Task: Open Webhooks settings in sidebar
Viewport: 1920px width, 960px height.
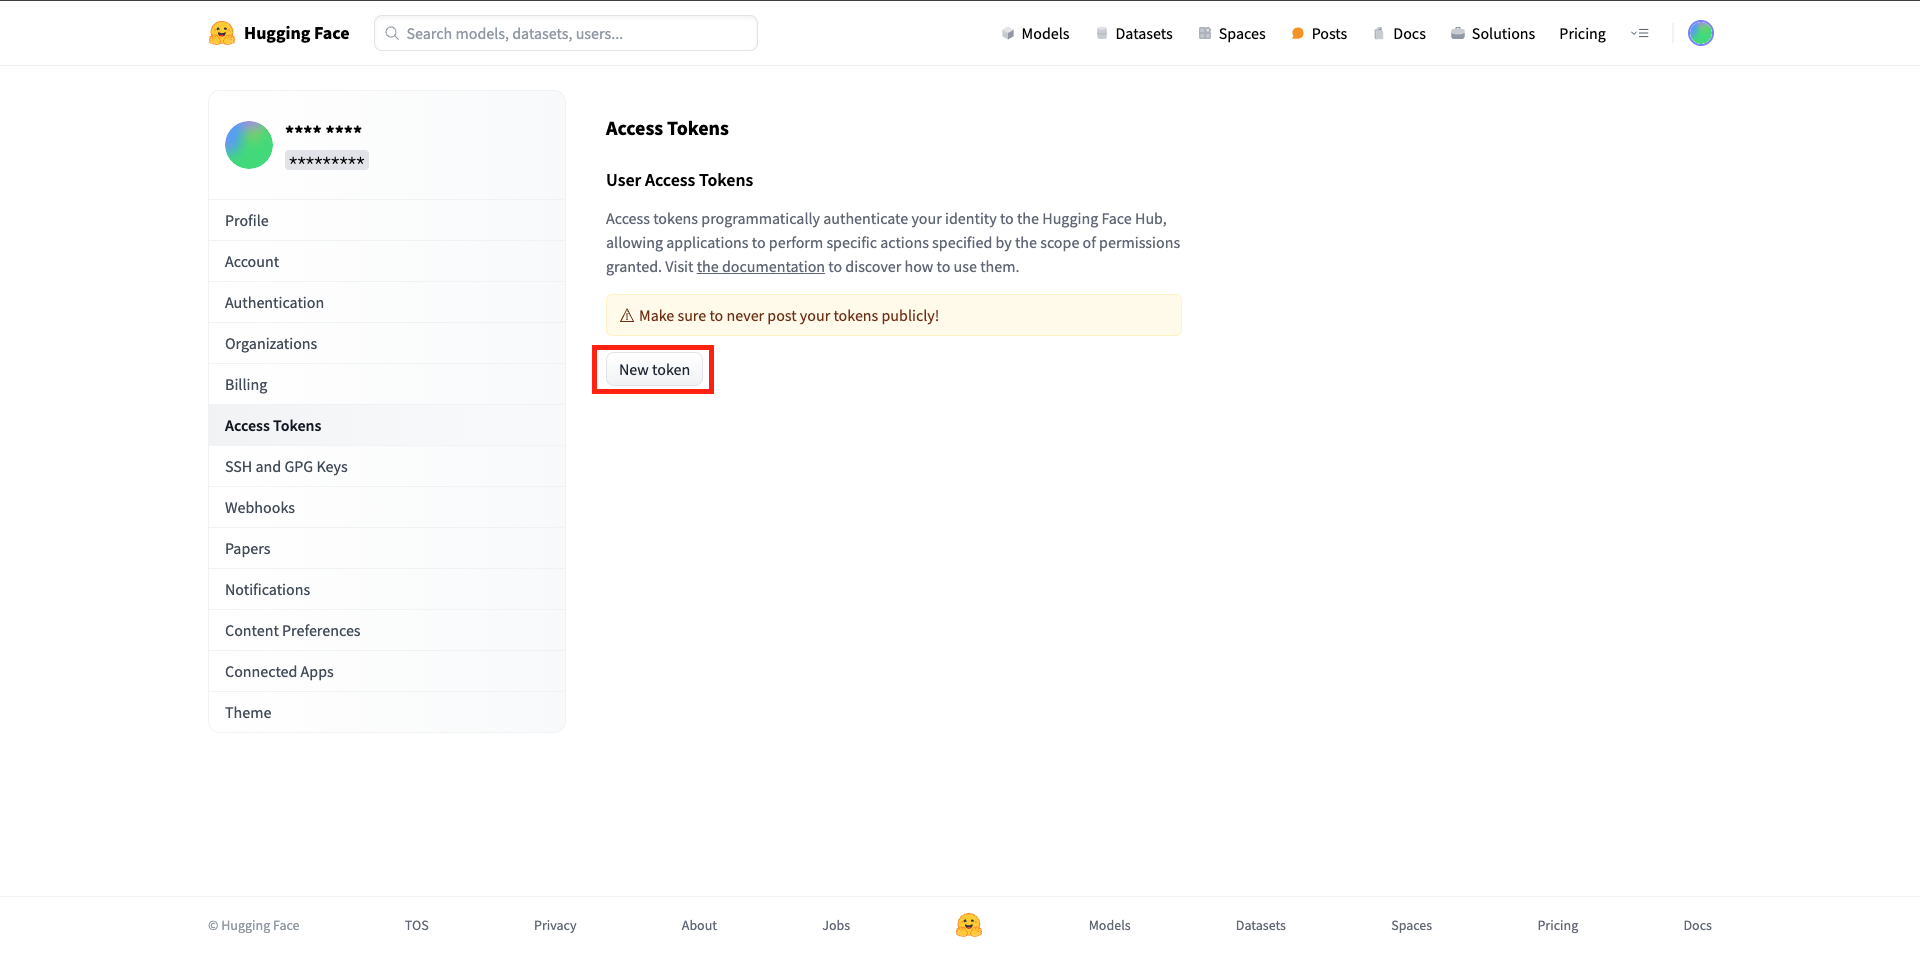Action: [x=387, y=507]
